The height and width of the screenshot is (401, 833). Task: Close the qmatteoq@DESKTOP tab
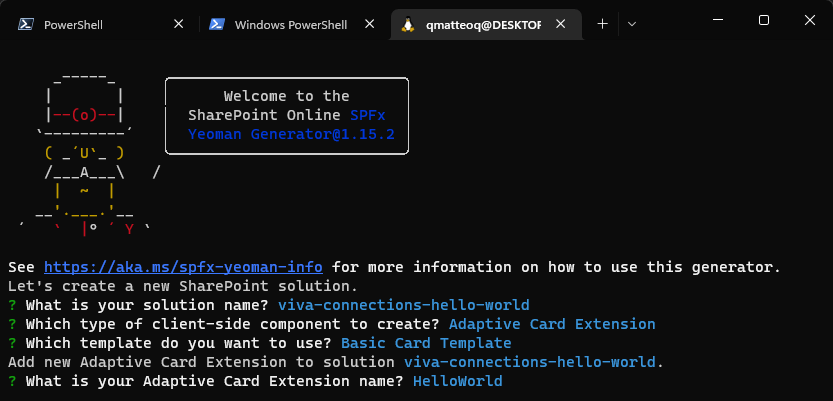(563, 25)
